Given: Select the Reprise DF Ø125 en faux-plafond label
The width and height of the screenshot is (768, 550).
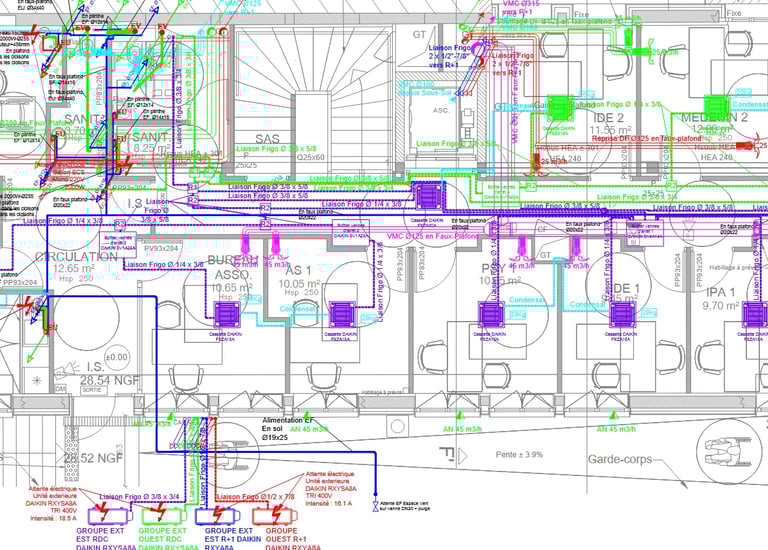Looking at the screenshot, I should pos(647,139).
